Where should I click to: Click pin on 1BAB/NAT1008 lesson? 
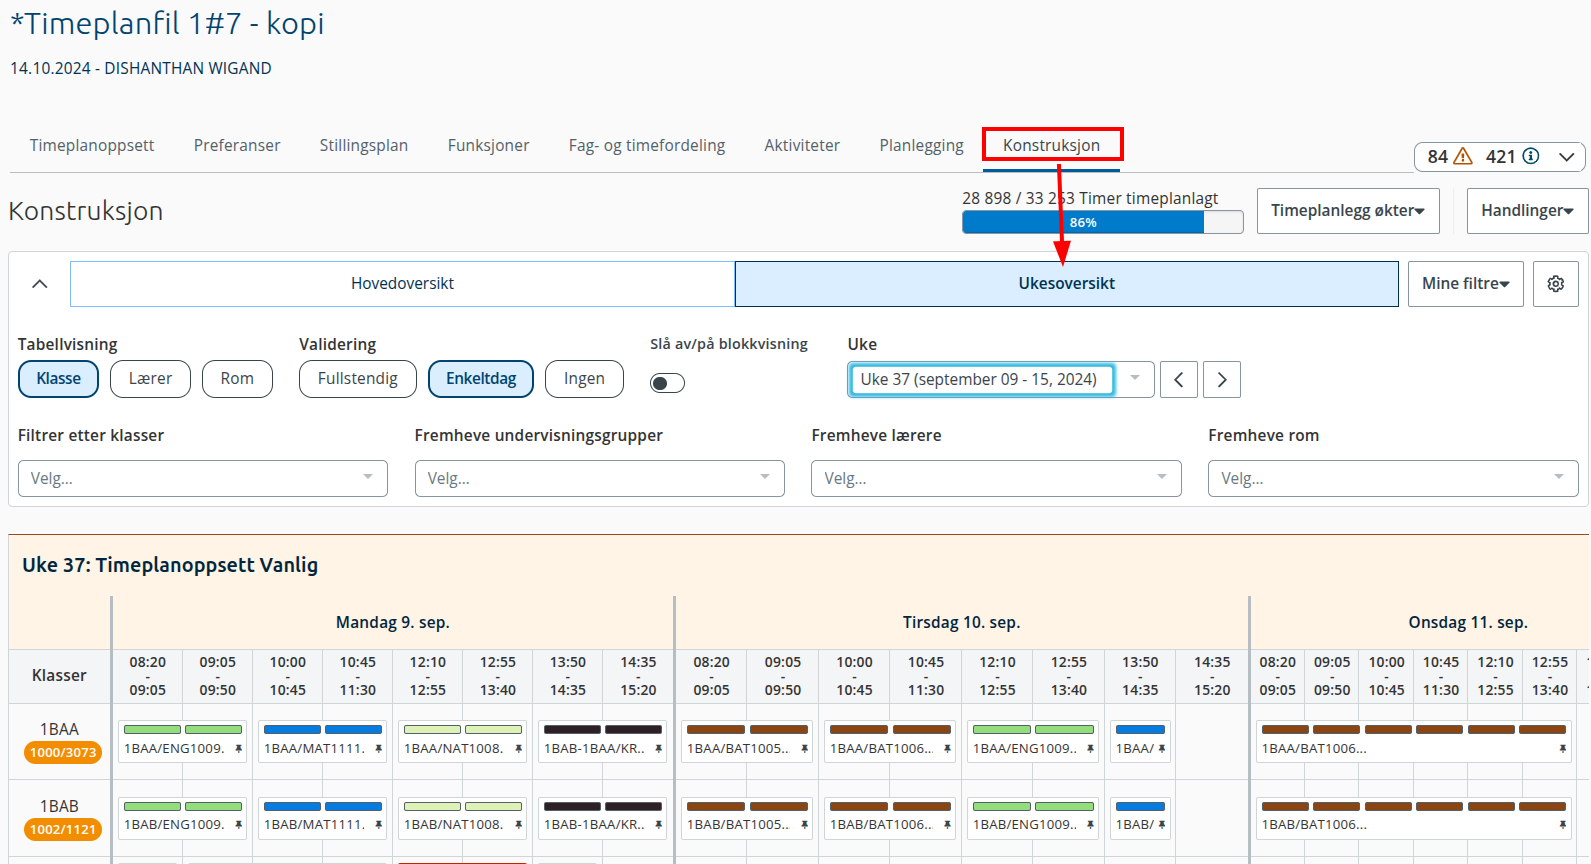pos(518,825)
